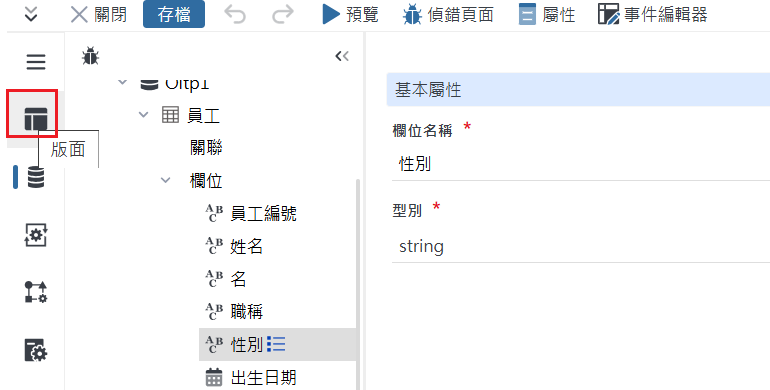
Task: Save with the 存檔 button
Action: coord(174,14)
